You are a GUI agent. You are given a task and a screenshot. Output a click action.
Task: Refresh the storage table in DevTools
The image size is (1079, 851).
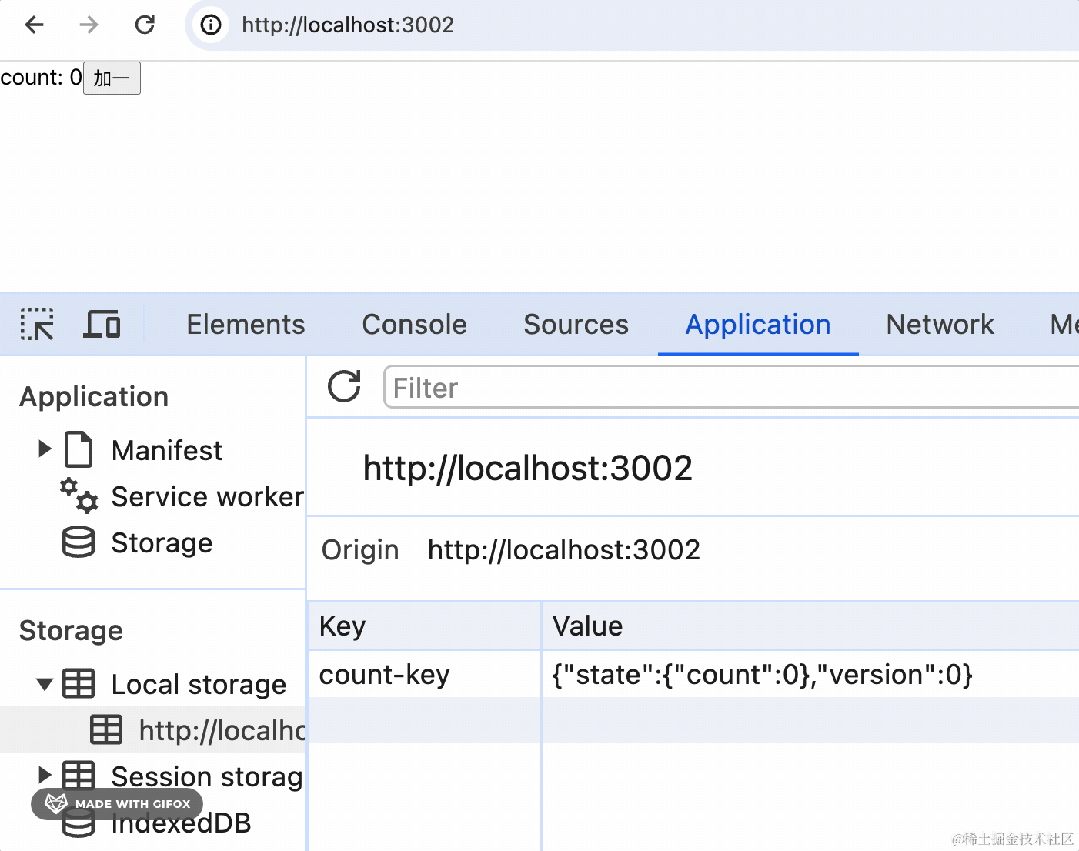coord(344,386)
